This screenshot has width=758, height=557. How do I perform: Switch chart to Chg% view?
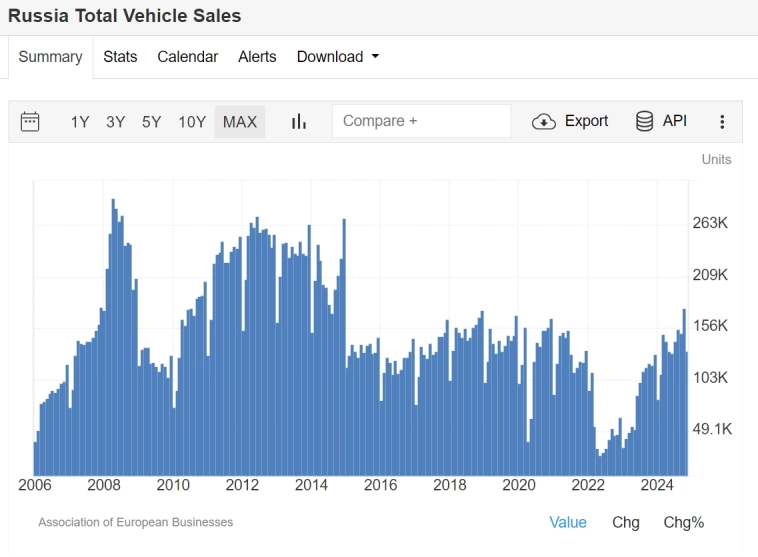click(684, 522)
